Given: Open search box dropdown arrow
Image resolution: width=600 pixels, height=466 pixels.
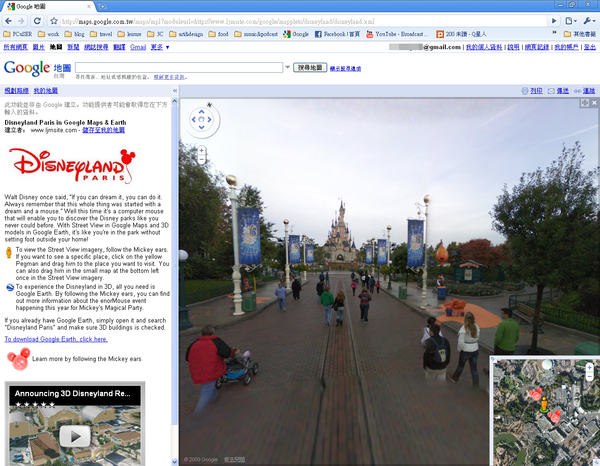Looking at the screenshot, I should tap(287, 67).
